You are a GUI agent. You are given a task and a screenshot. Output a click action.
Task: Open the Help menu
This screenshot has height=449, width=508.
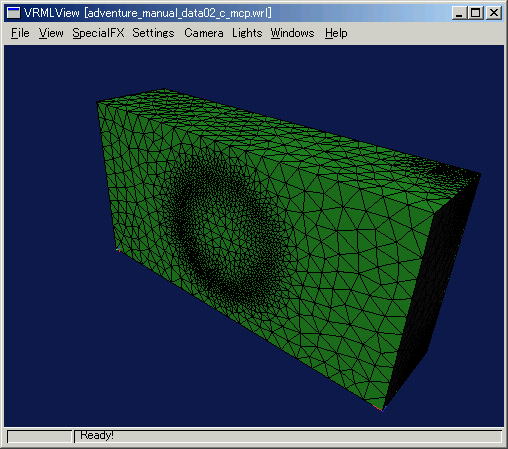(x=336, y=33)
